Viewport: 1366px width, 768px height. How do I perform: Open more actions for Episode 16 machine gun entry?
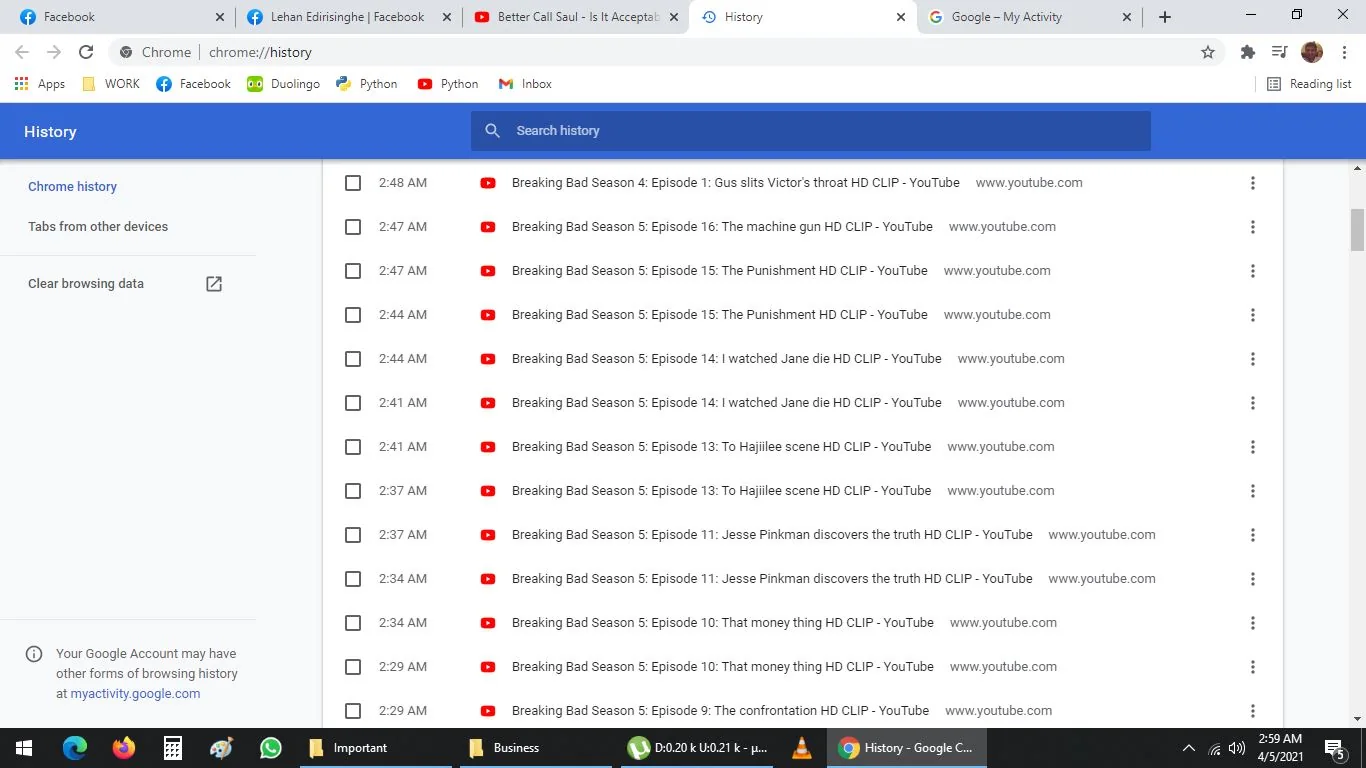click(x=1252, y=227)
